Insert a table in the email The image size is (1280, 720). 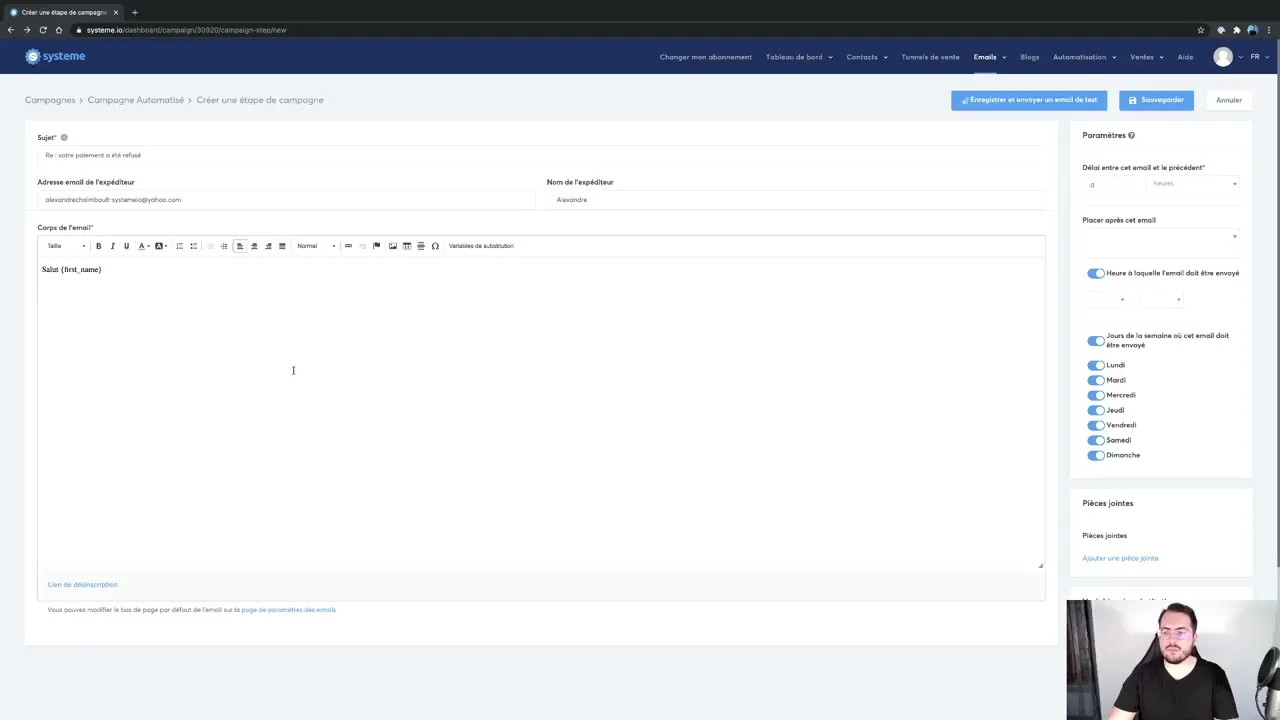tap(406, 246)
